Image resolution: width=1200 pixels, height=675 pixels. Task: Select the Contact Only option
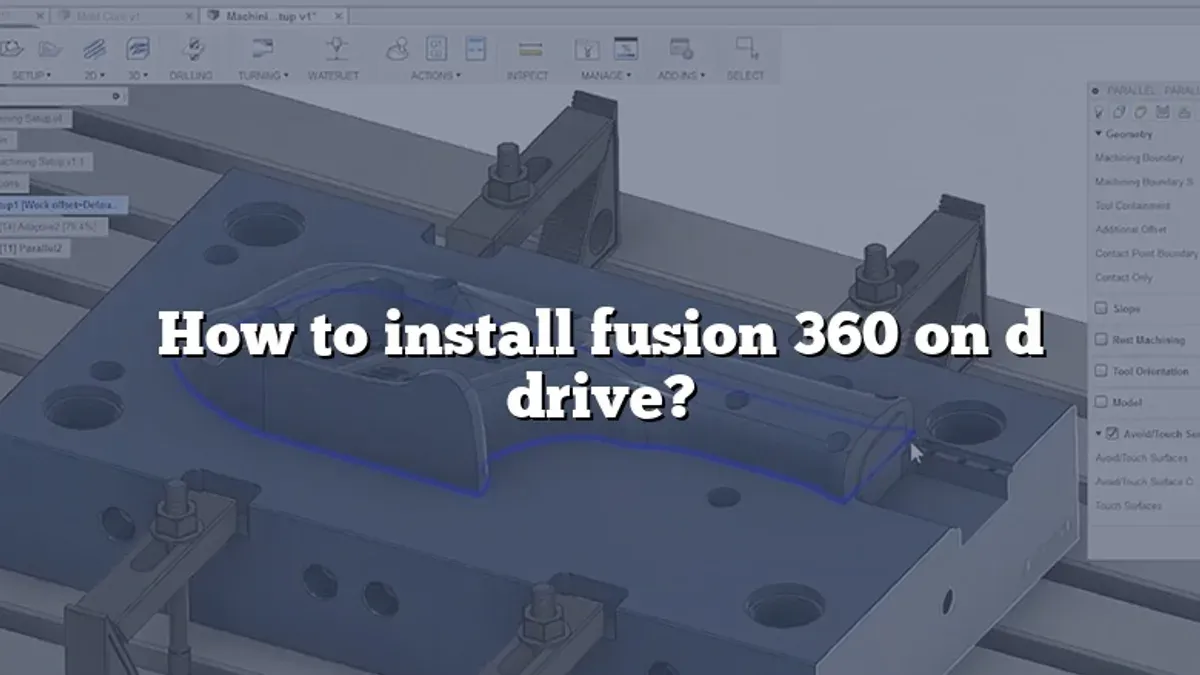[1124, 278]
